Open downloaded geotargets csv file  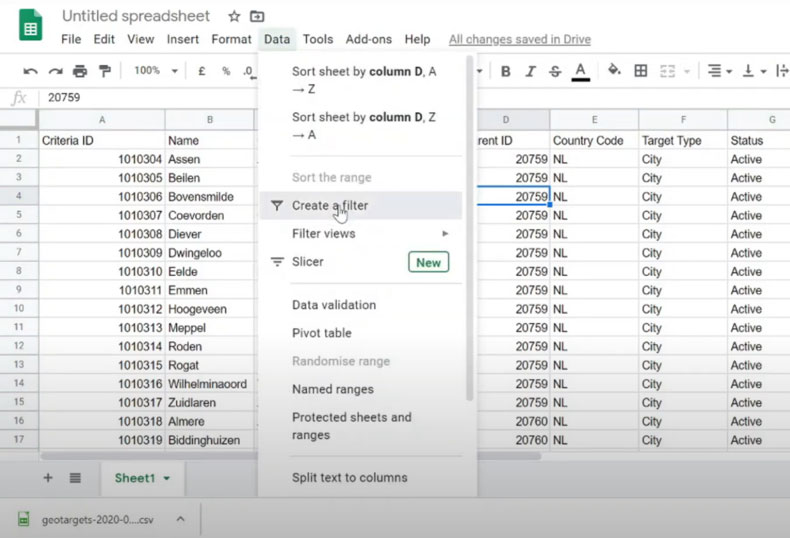89,519
